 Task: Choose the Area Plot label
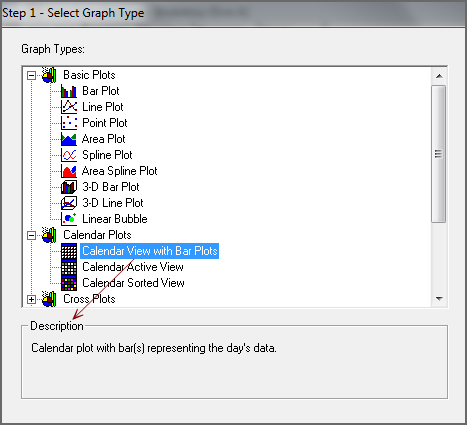click(x=104, y=139)
